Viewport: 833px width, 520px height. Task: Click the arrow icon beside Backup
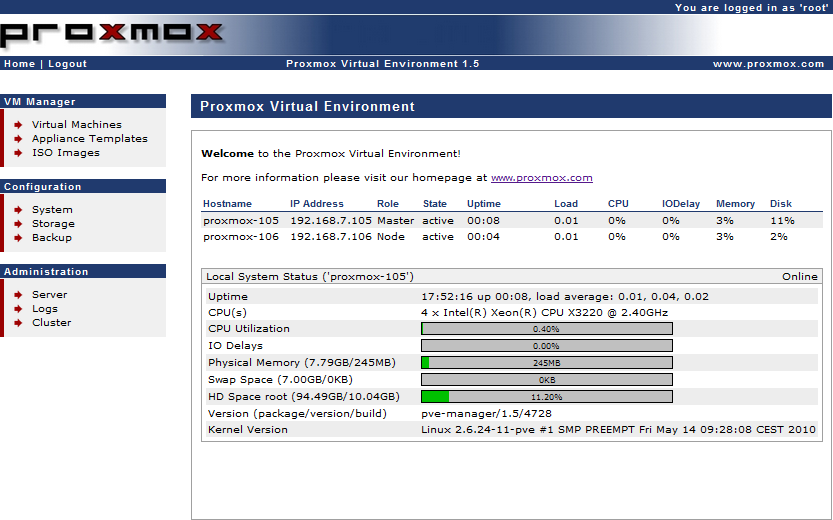pyautogui.click(x=19, y=238)
